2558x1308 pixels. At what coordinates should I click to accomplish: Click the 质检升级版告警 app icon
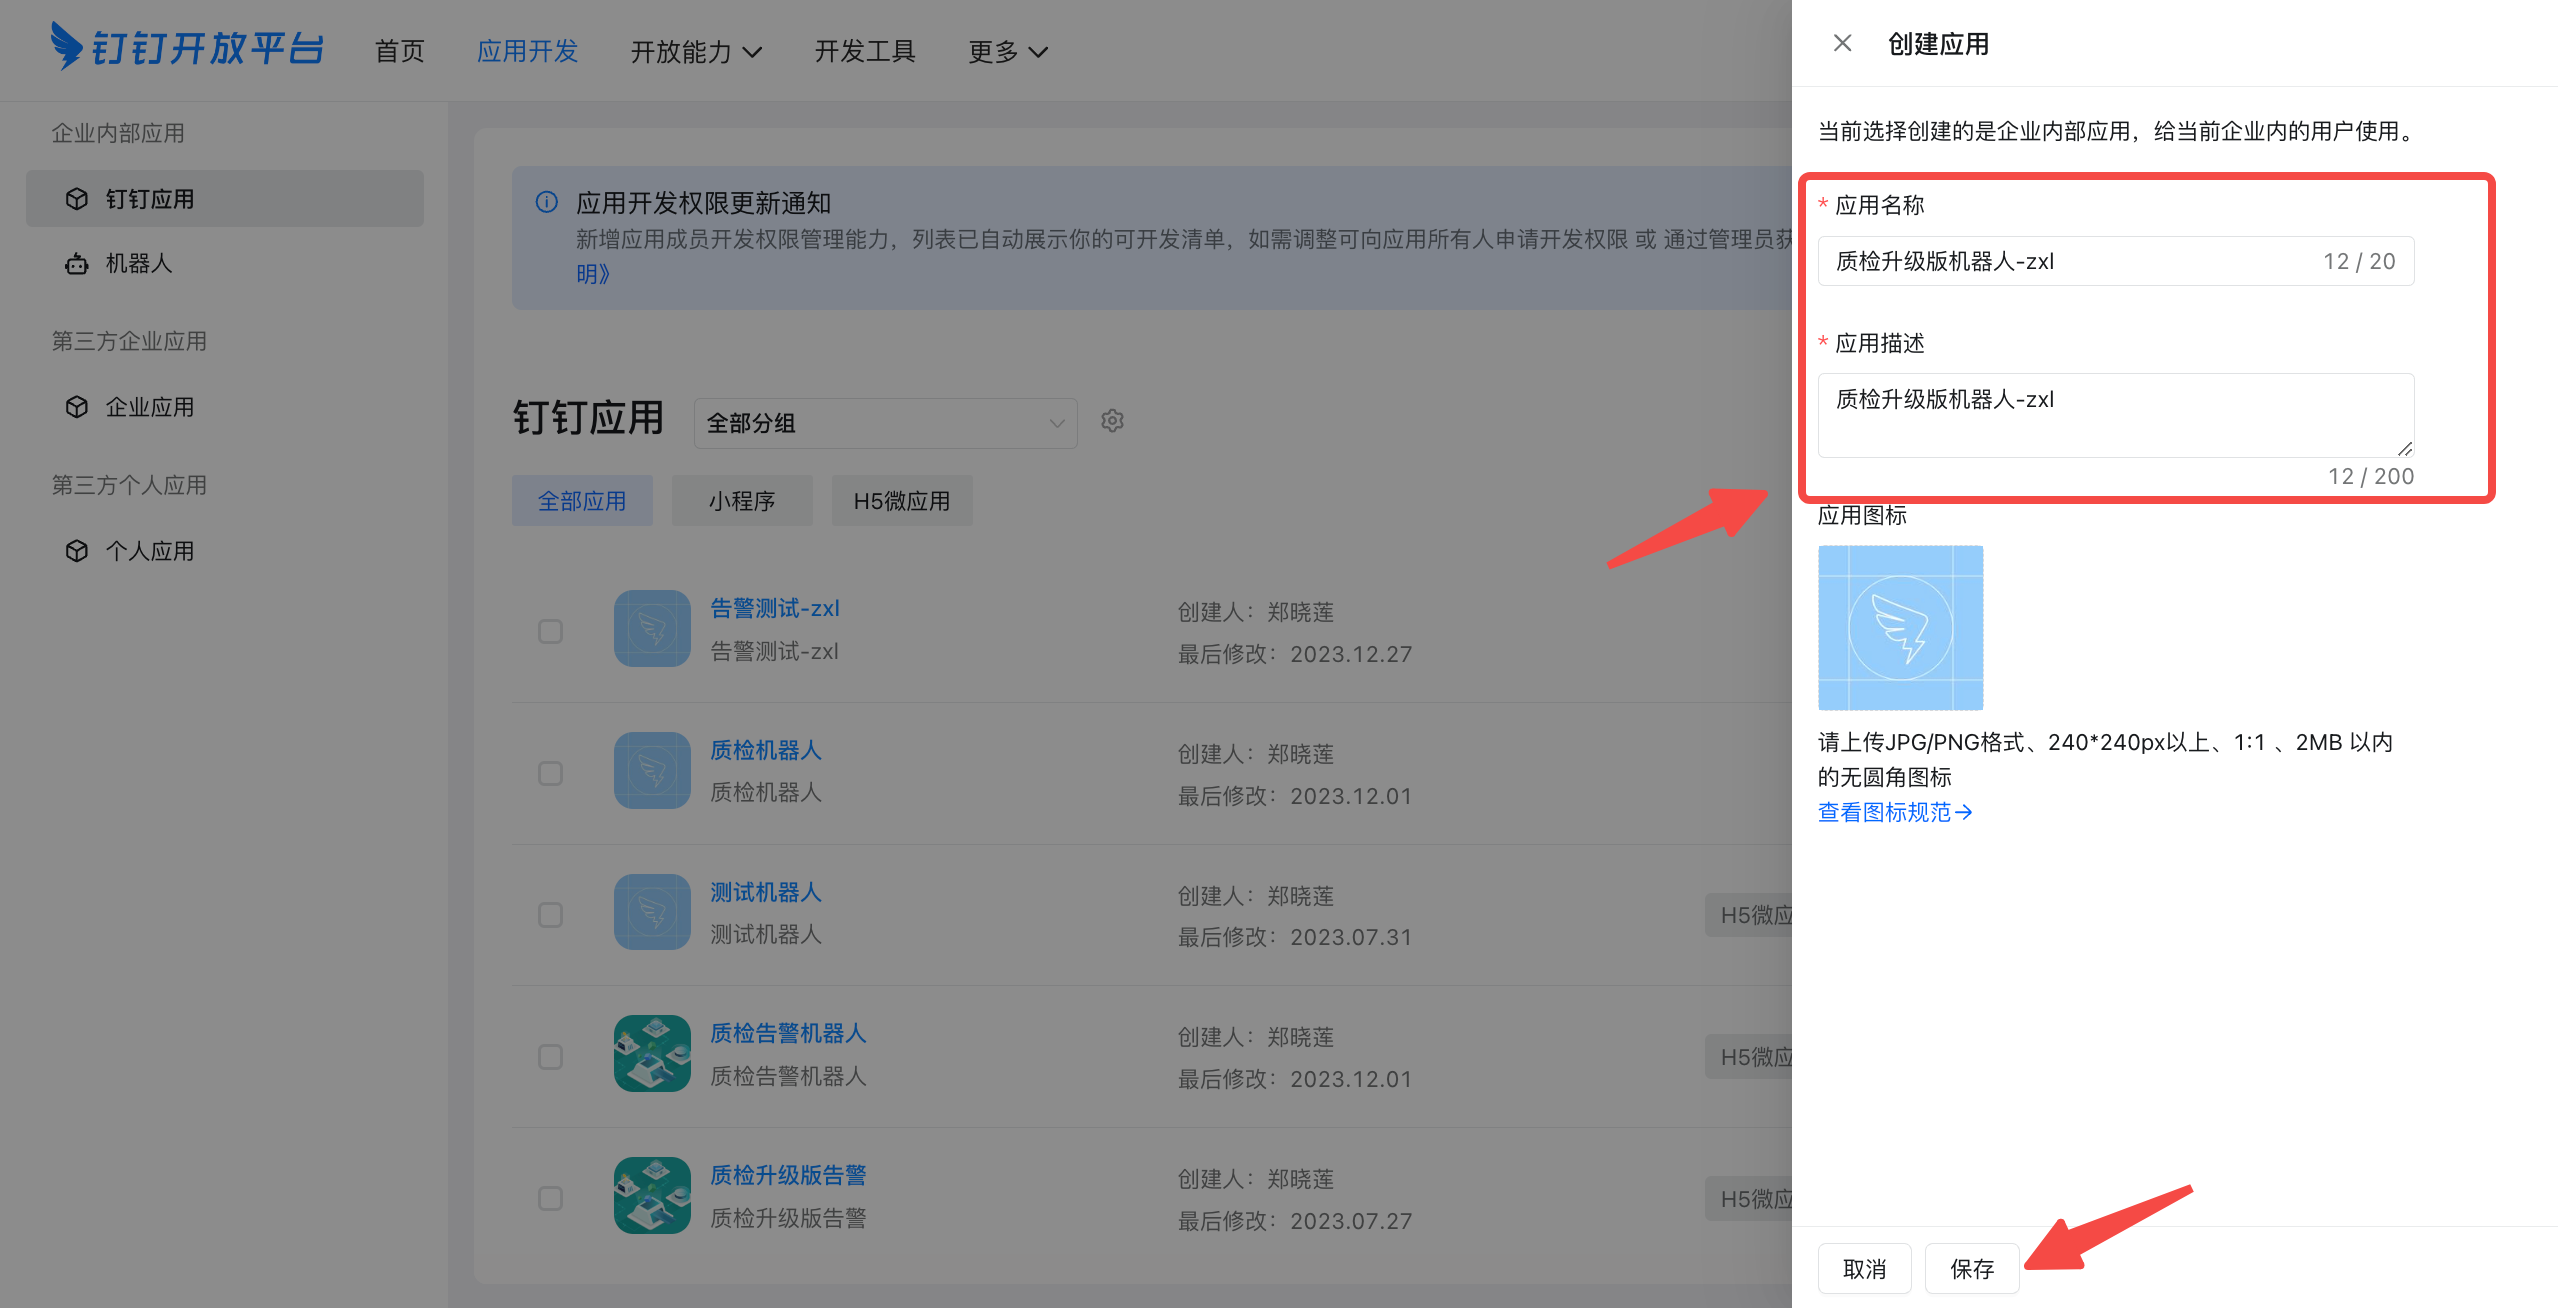(652, 1196)
